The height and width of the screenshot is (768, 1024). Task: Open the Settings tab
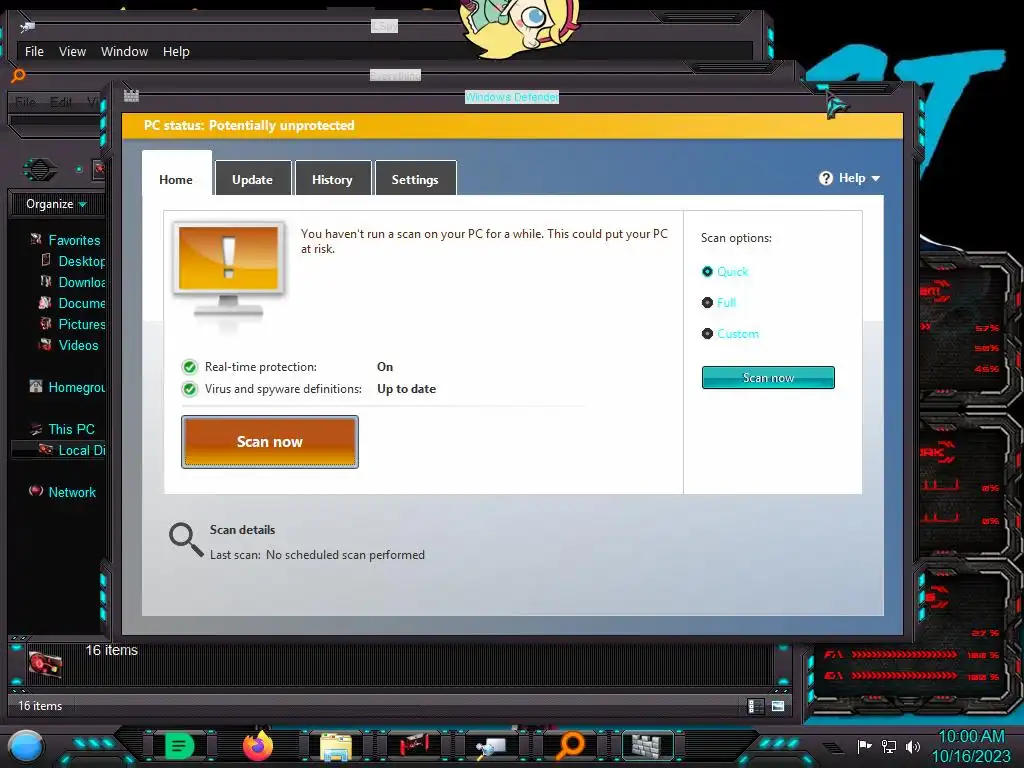click(x=415, y=179)
